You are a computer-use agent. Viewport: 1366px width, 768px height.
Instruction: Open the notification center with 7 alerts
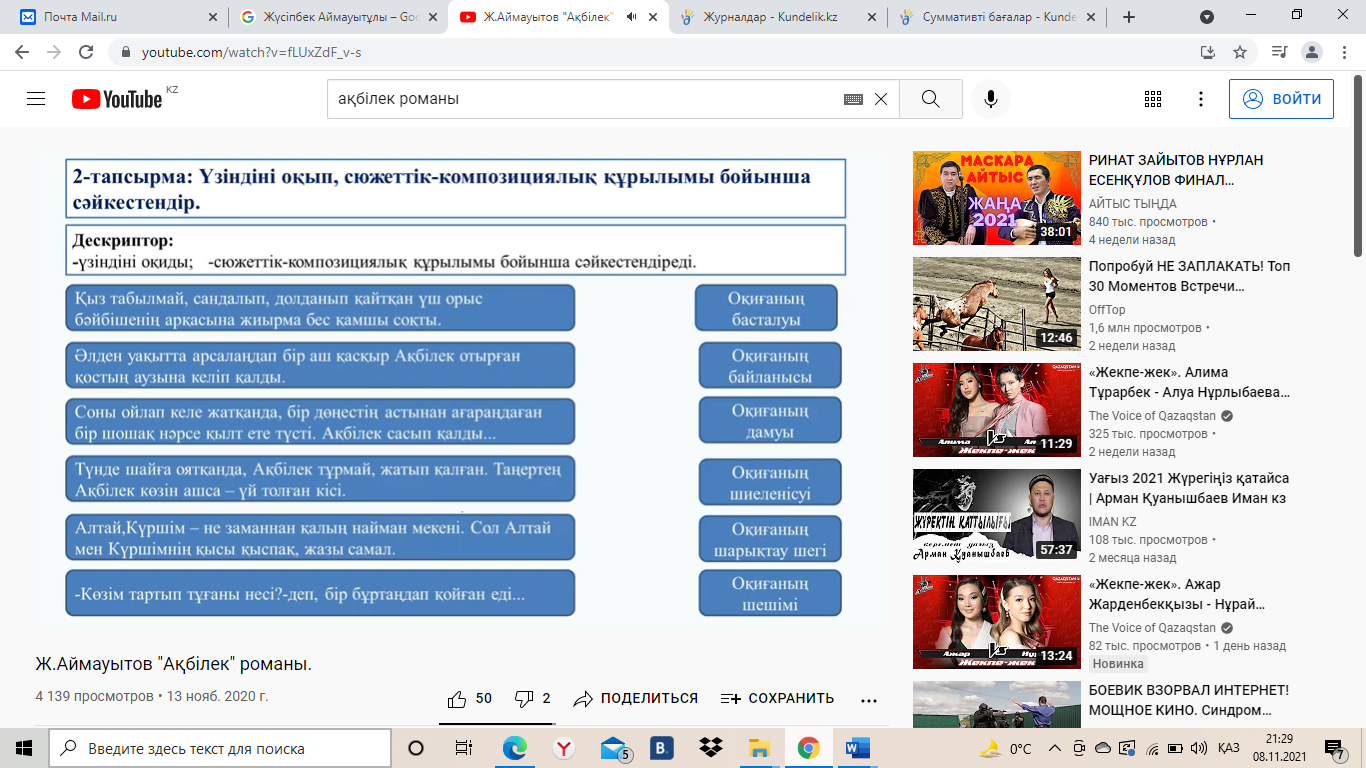[x=1335, y=748]
